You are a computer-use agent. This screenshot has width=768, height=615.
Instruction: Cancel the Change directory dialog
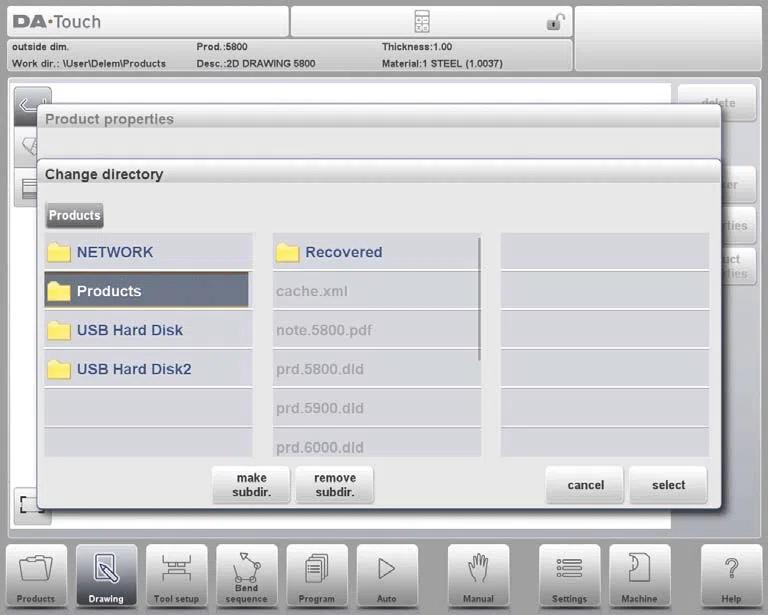pyautogui.click(x=585, y=485)
